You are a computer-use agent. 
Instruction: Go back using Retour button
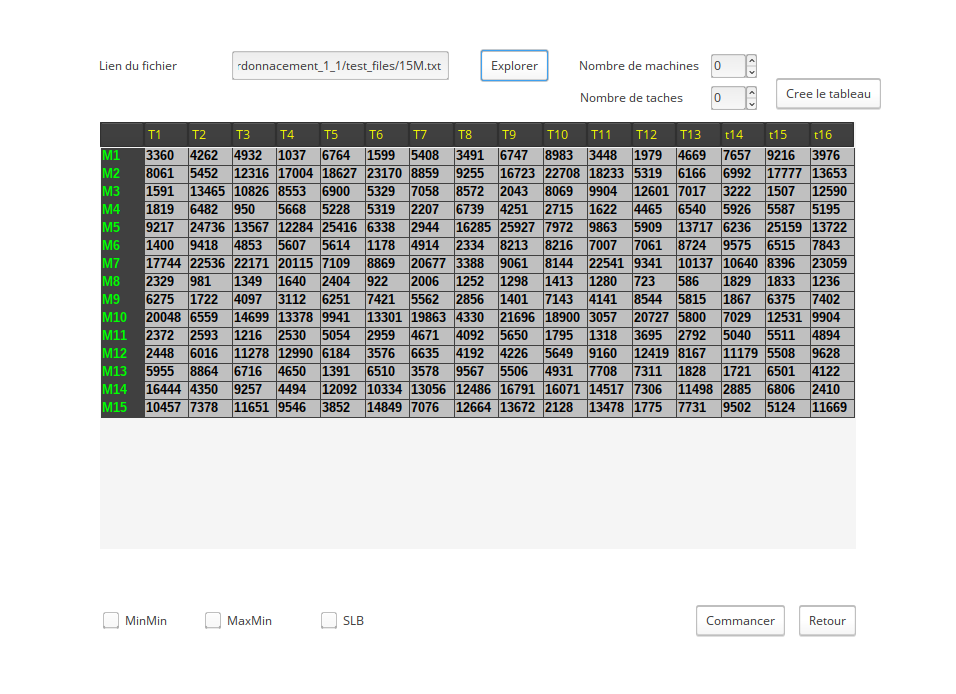pos(827,621)
